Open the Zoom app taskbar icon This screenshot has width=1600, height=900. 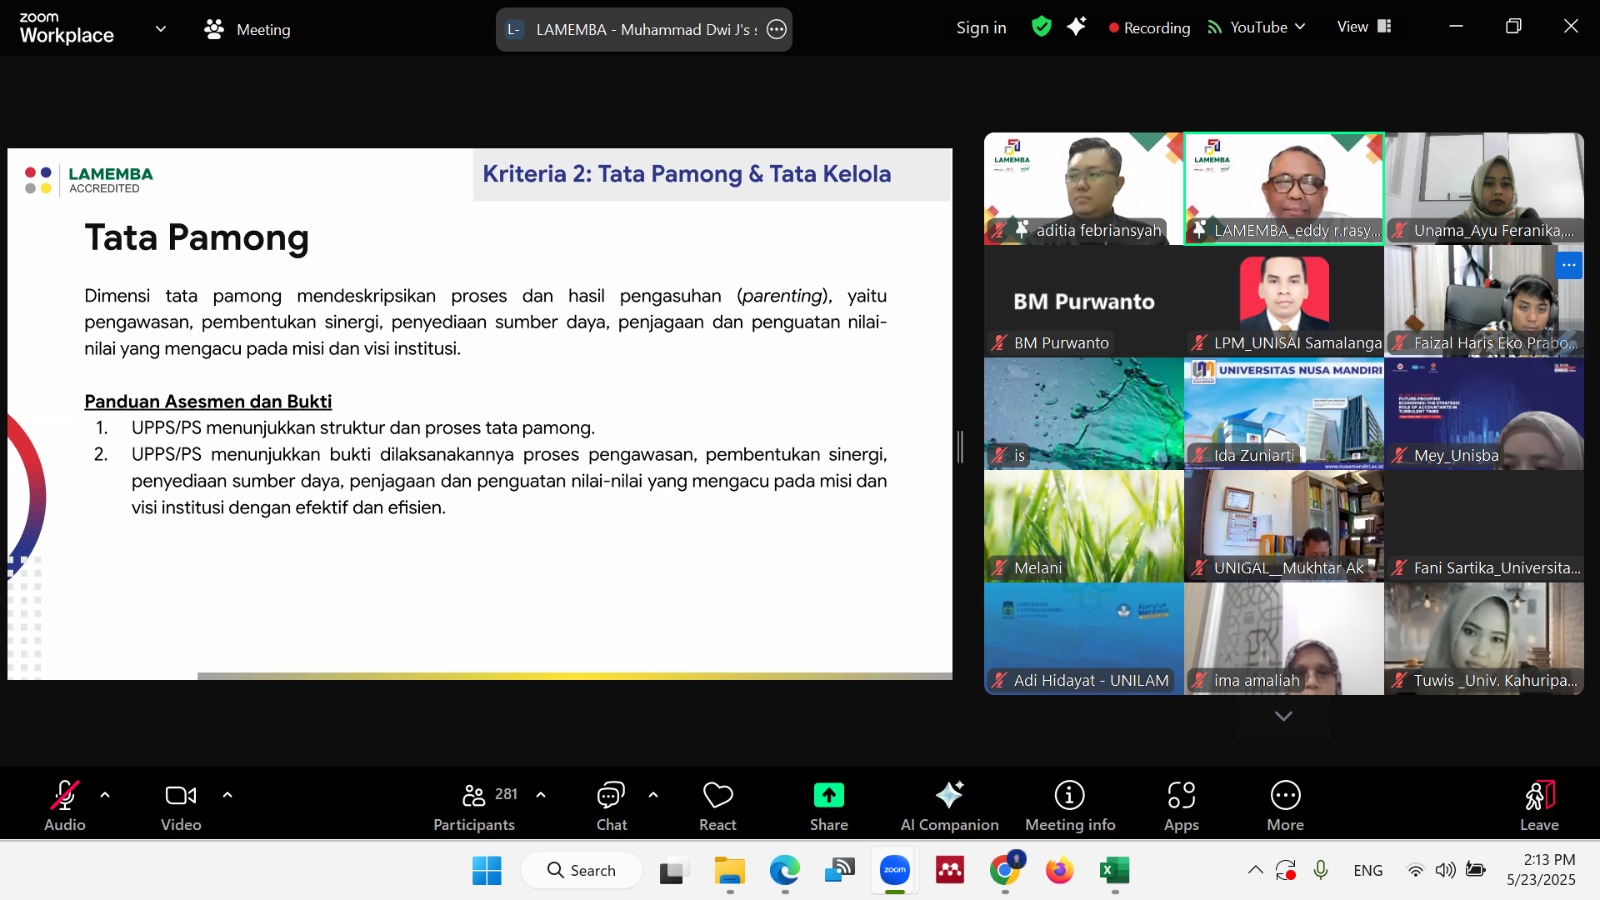point(895,871)
